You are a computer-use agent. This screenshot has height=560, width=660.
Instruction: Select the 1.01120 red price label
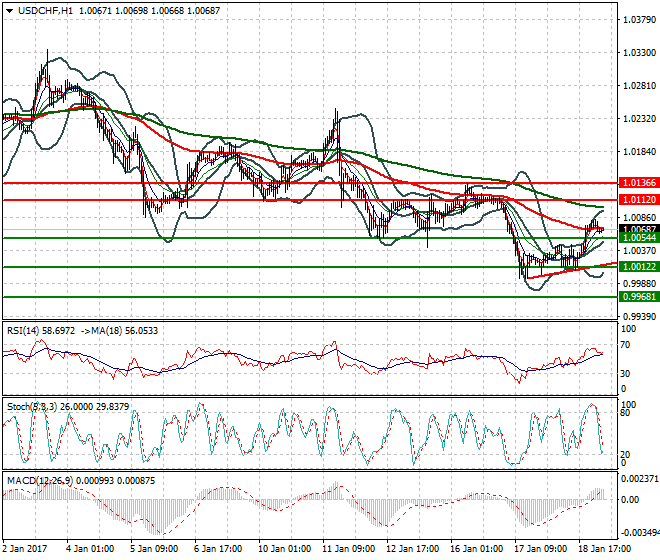tap(638, 200)
